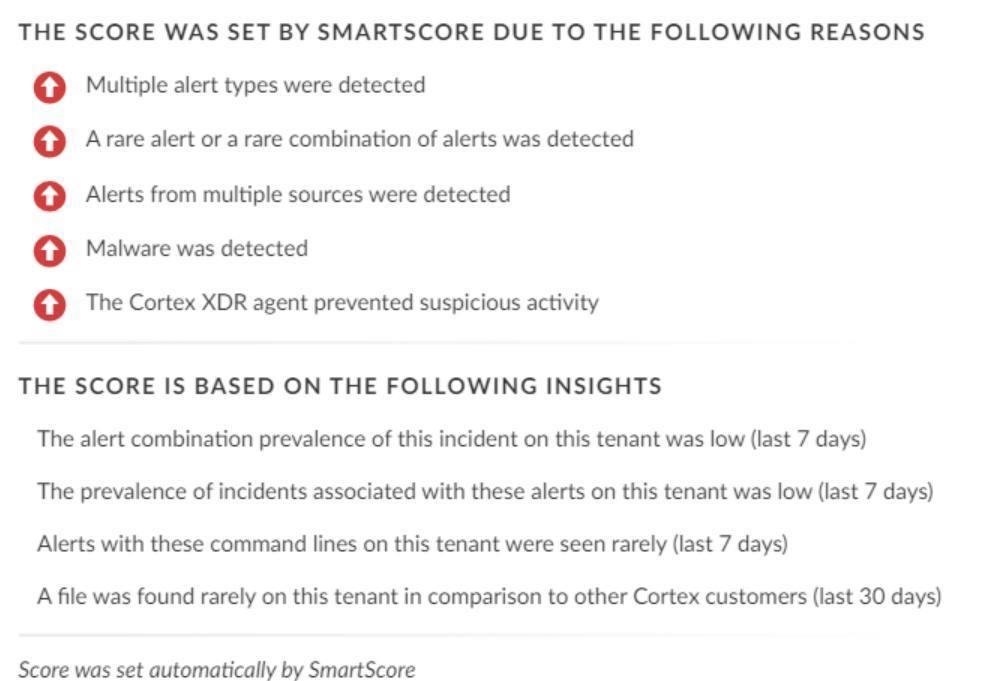Click the 'Score is based on following insights' heading

coord(340,386)
